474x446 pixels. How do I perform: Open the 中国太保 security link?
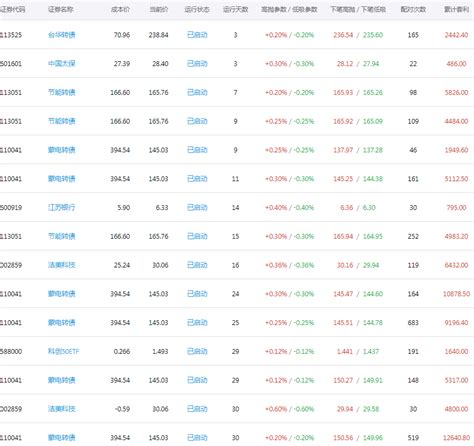pyautogui.click(x=62, y=64)
